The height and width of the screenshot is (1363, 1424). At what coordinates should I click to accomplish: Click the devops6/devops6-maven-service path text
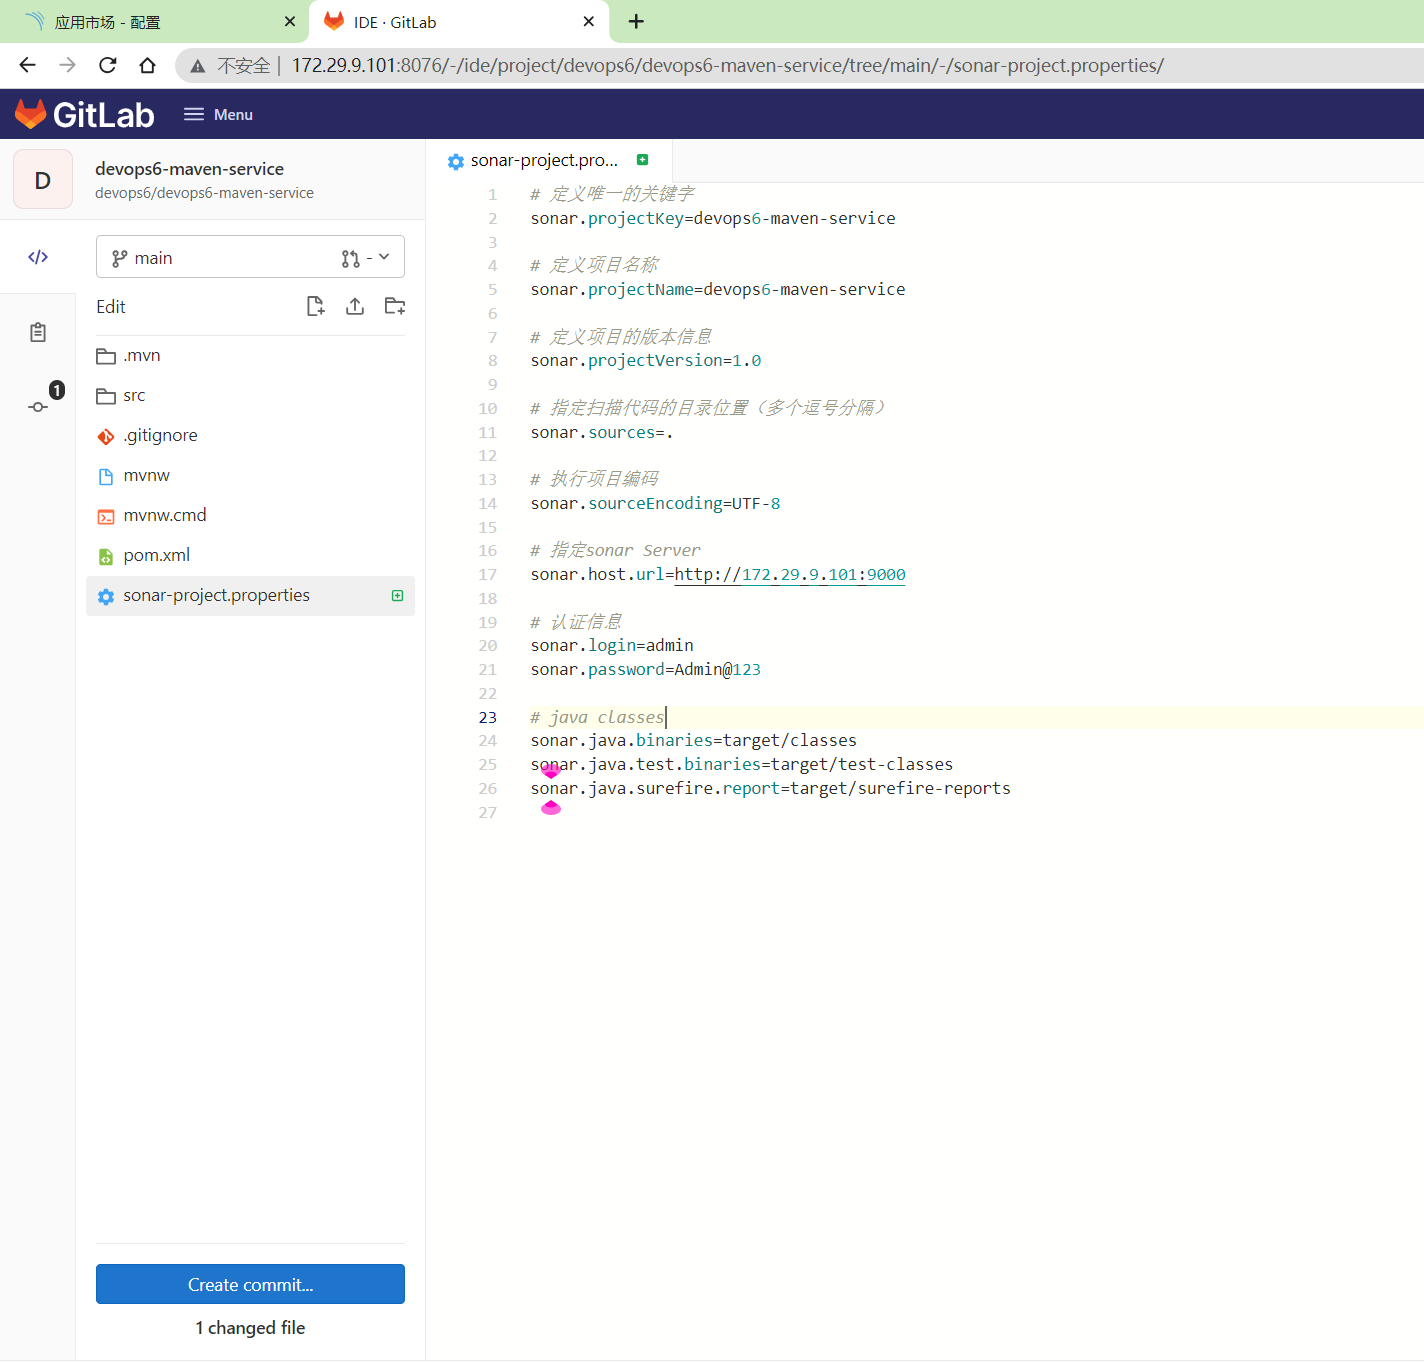point(204,193)
